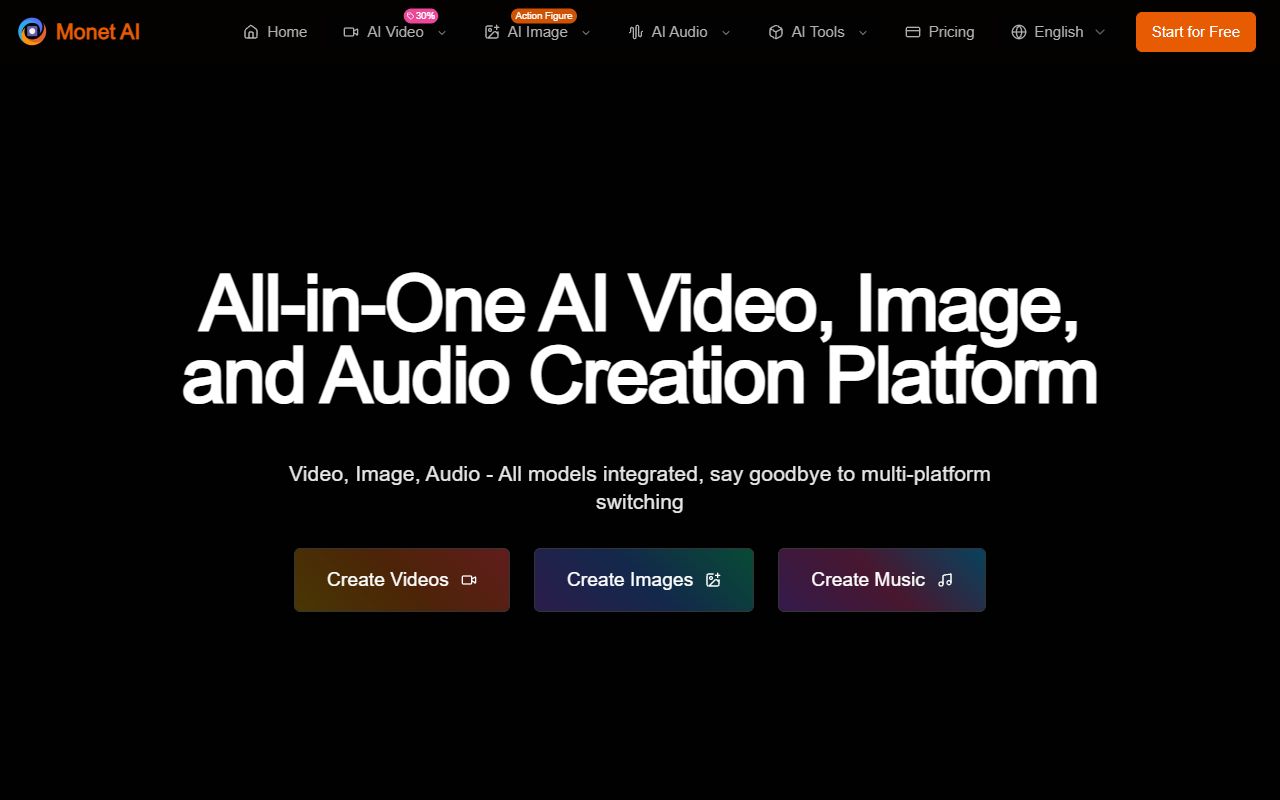1280x800 pixels.
Task: Expand the AI Audio dropdown chevron
Action: [726, 32]
